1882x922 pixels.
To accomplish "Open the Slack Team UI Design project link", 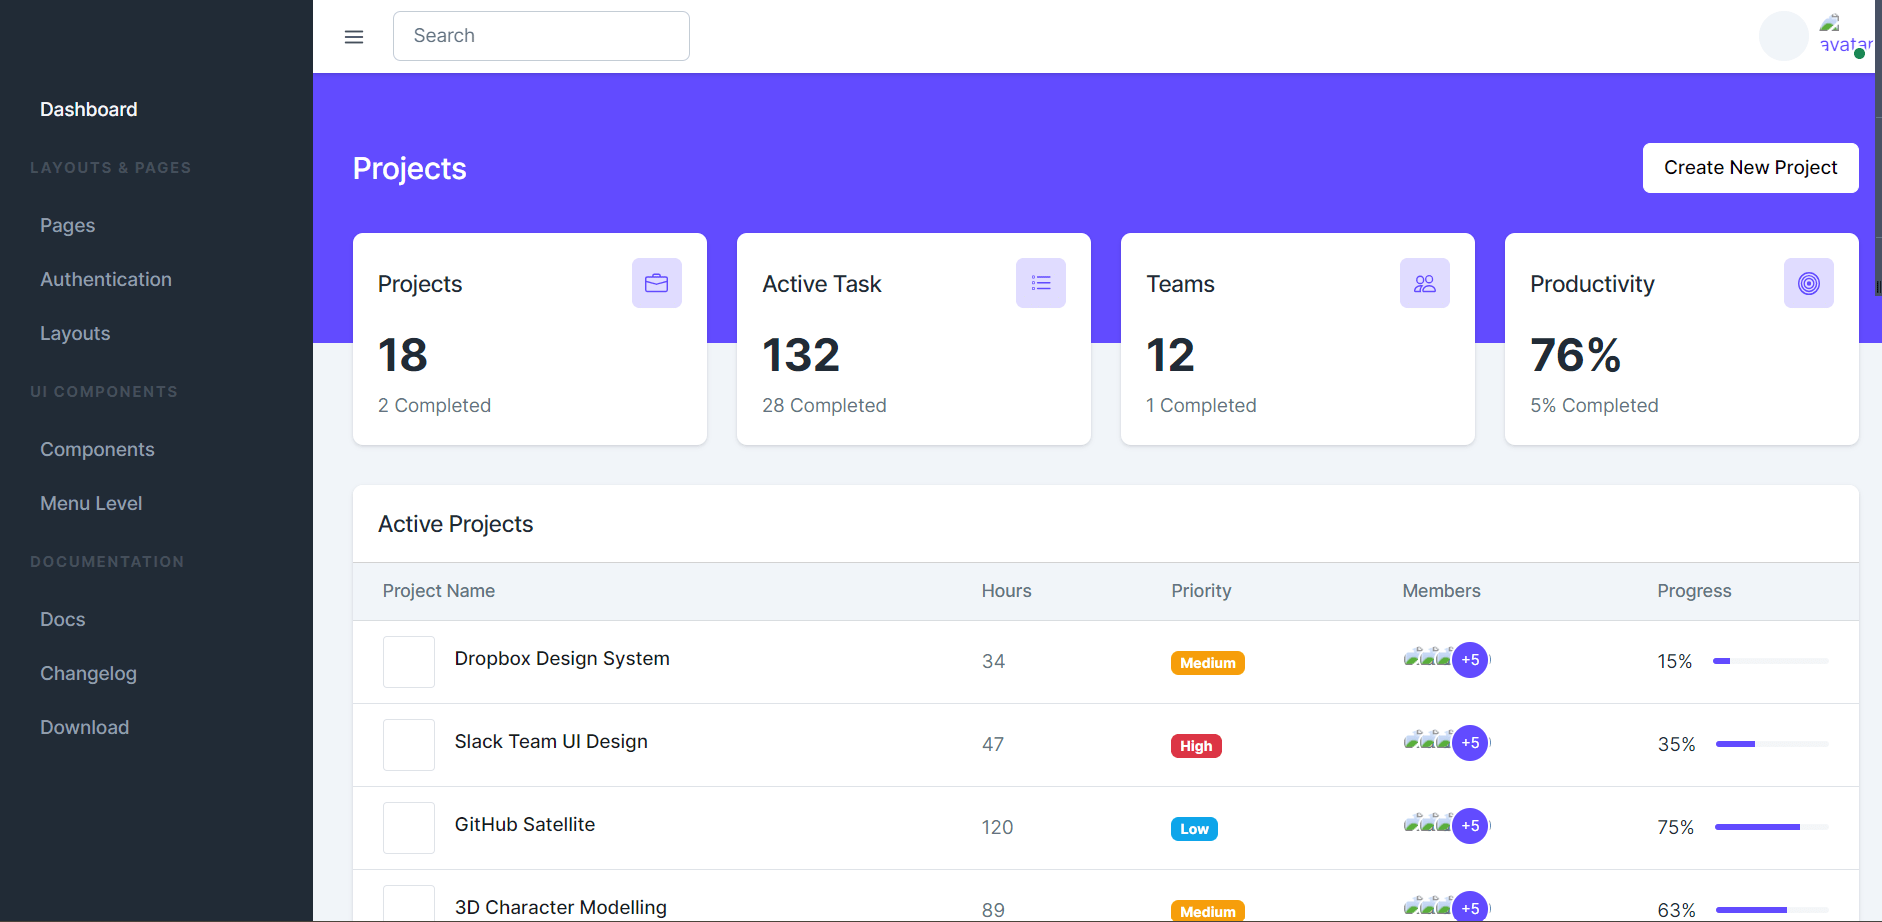I will (x=551, y=741).
